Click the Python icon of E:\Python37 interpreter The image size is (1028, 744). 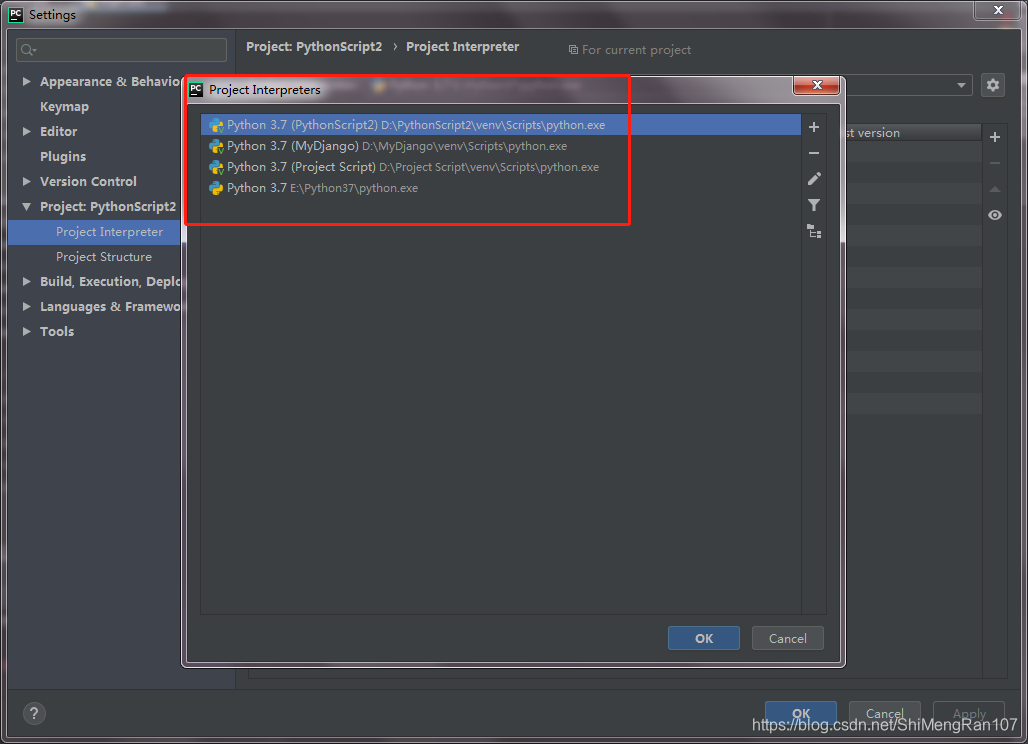point(216,188)
